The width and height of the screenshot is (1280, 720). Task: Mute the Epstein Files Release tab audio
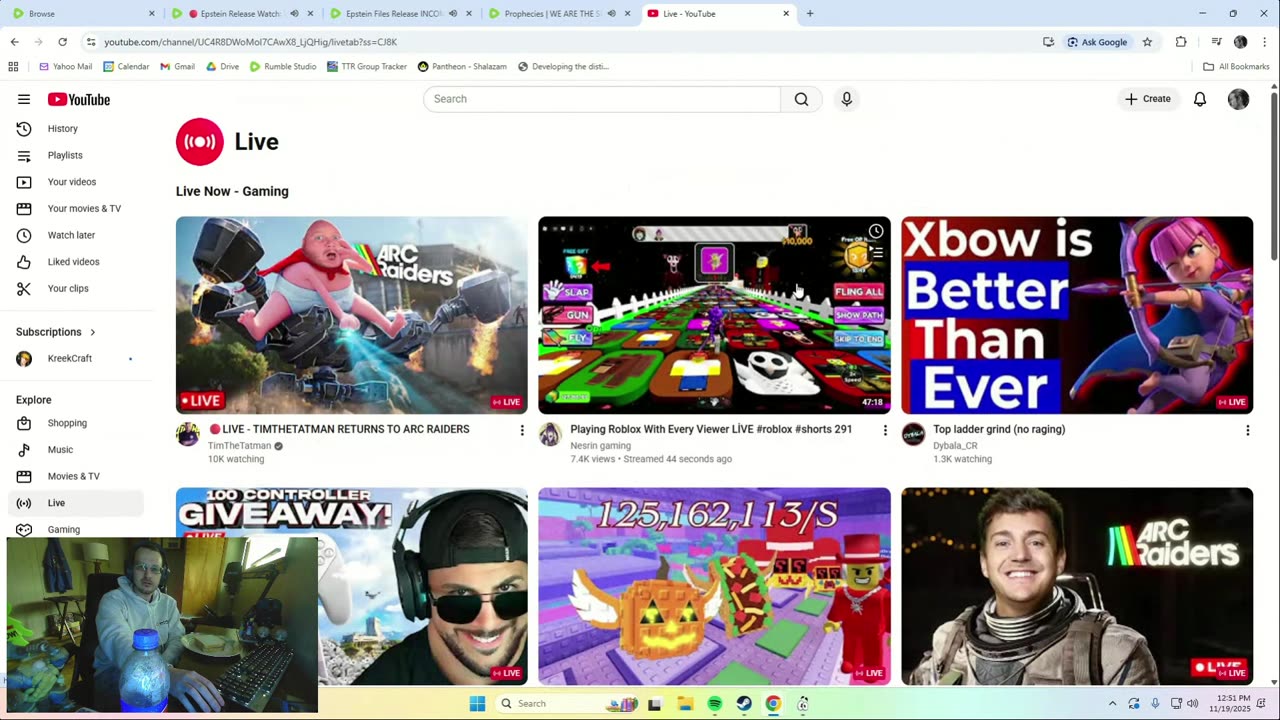click(x=453, y=14)
